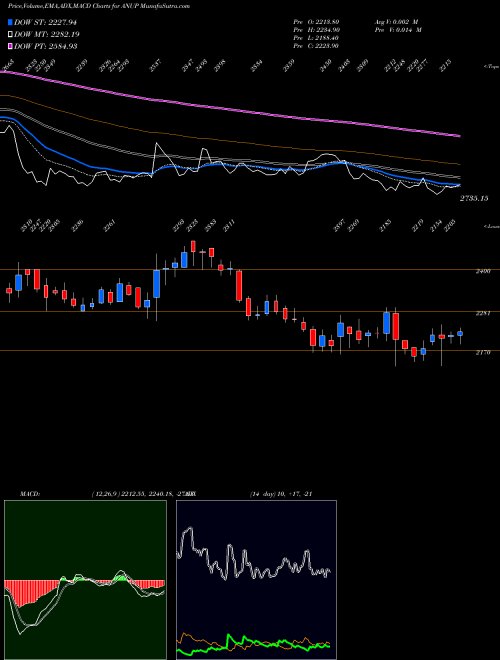Click the right end of the magenta moving average
Screen dimensions: 500x660
[x=459, y=136]
